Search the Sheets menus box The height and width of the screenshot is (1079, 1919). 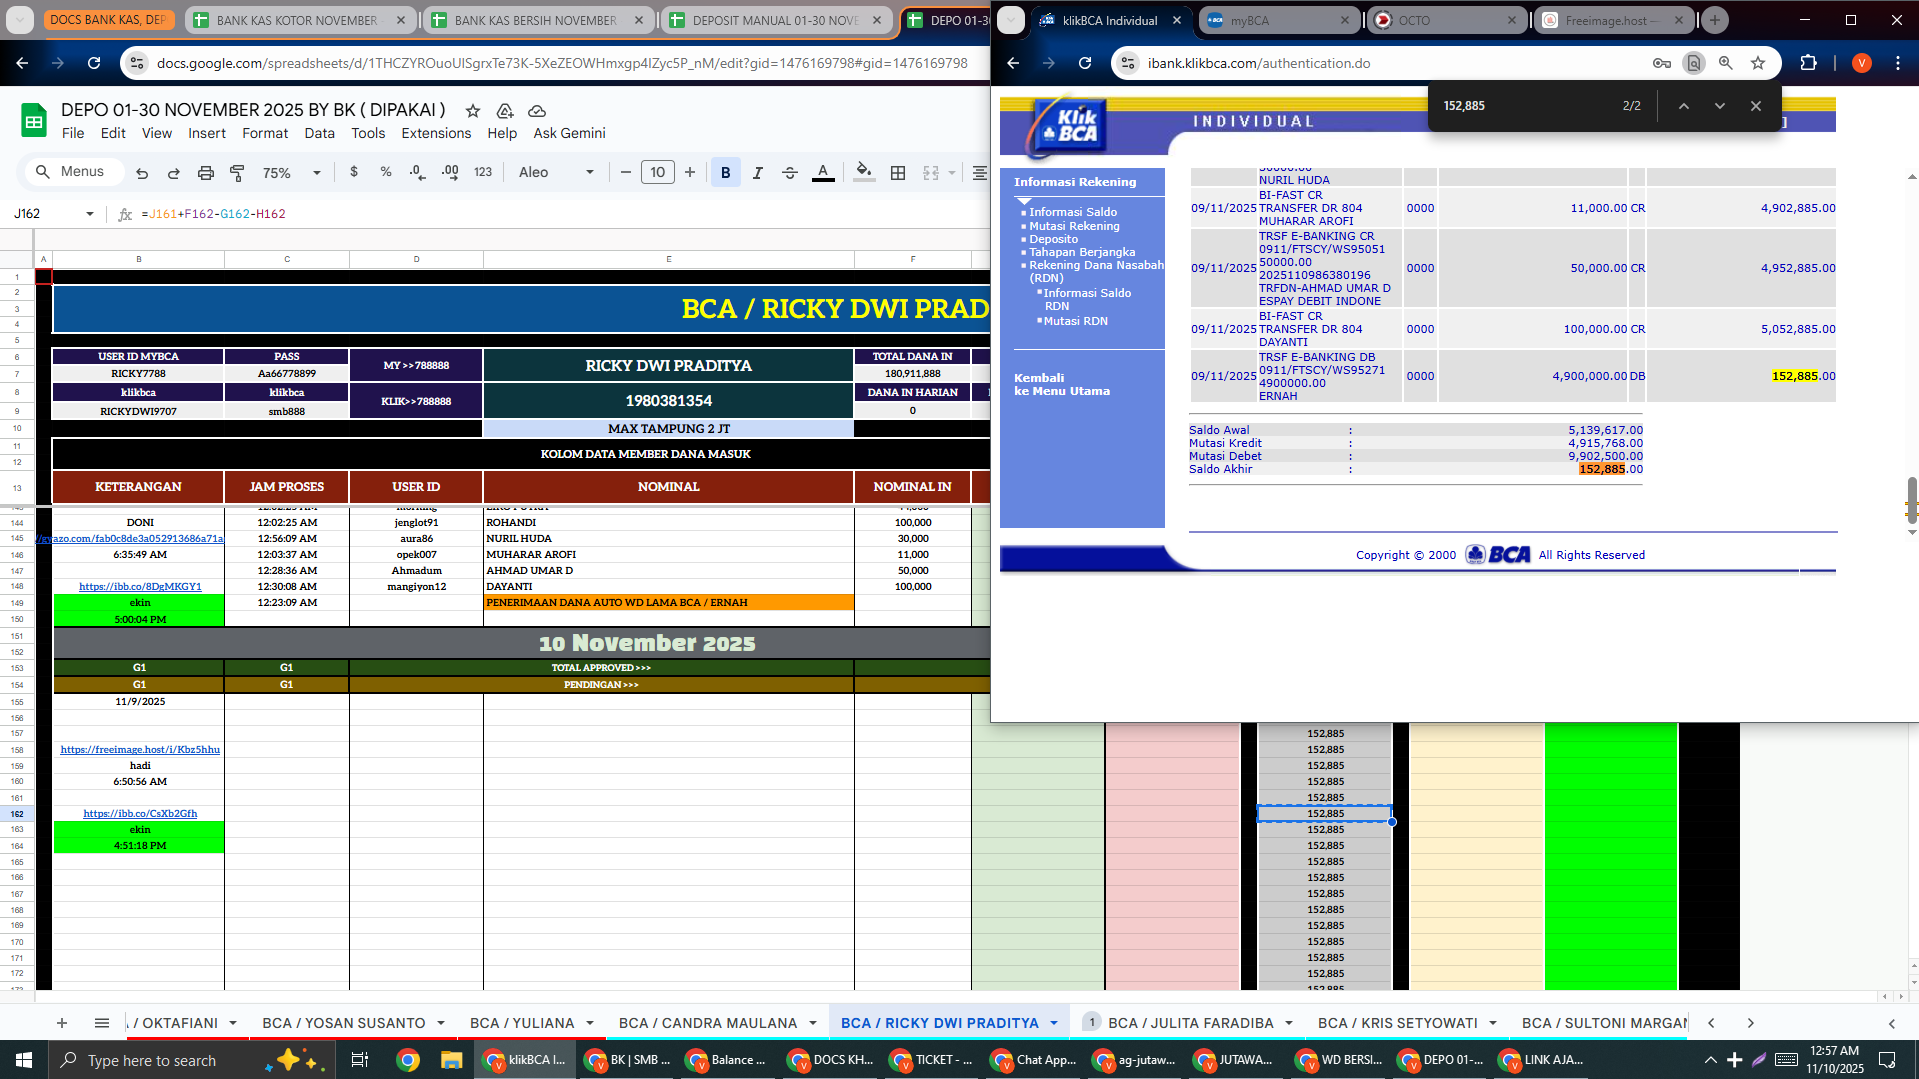tap(73, 172)
